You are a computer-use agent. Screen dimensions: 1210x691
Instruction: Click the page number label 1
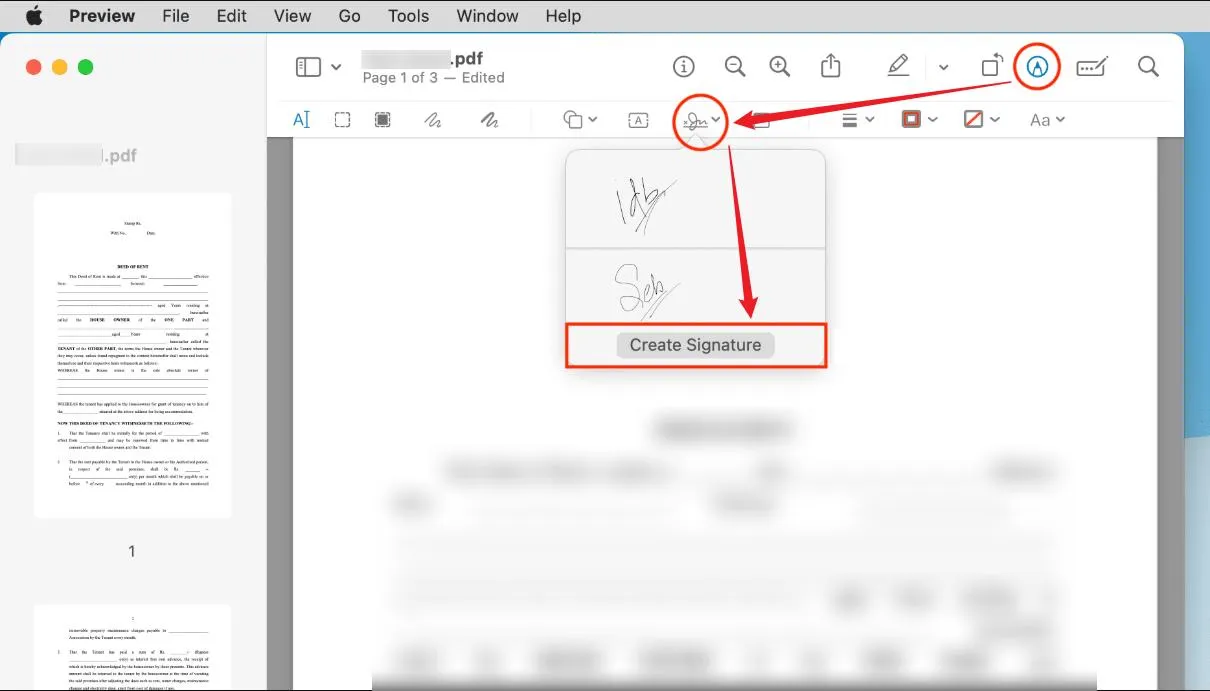pos(132,551)
